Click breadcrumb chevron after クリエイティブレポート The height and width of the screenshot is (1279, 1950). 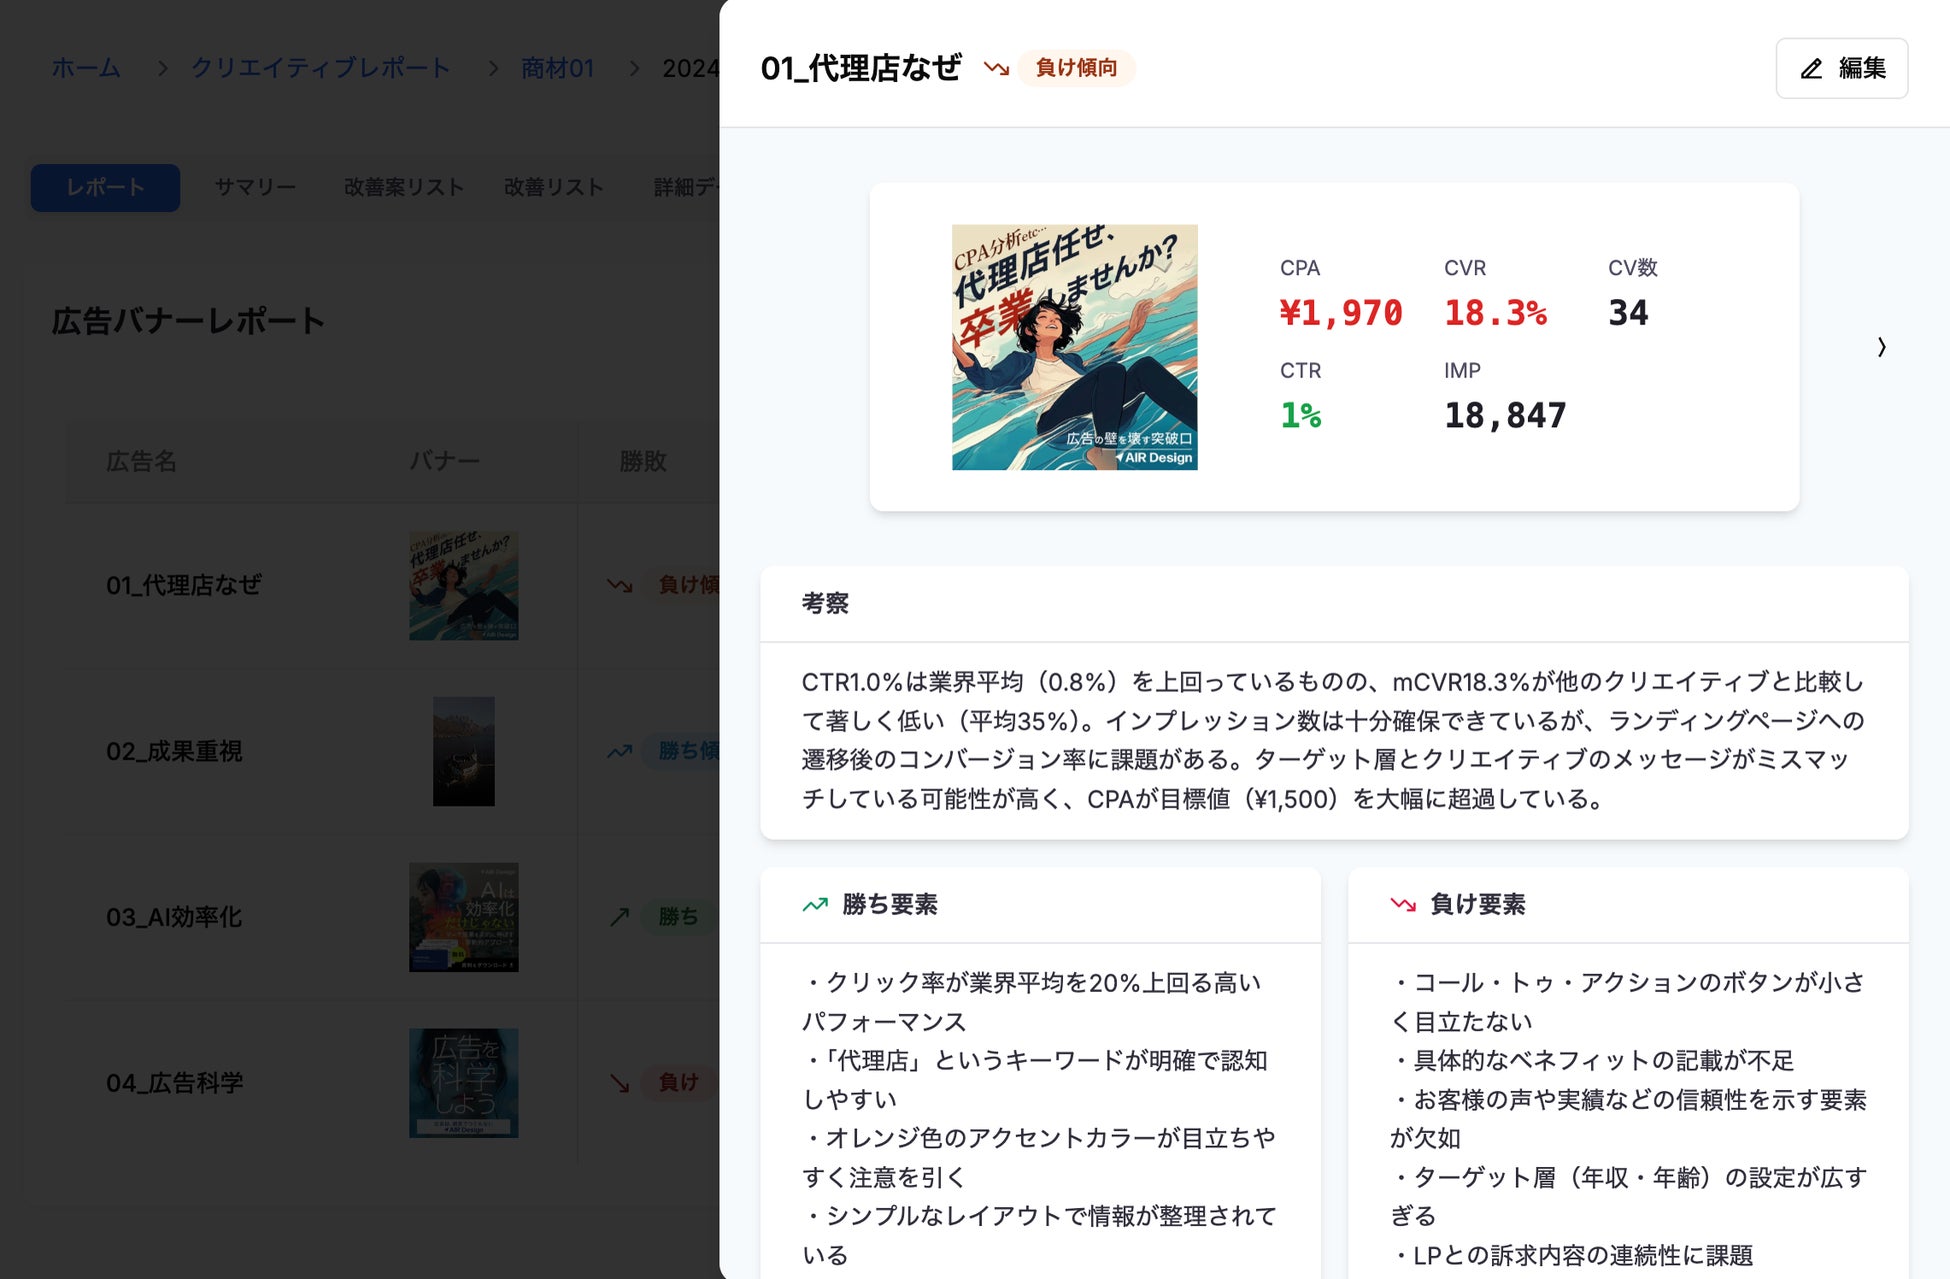493,68
